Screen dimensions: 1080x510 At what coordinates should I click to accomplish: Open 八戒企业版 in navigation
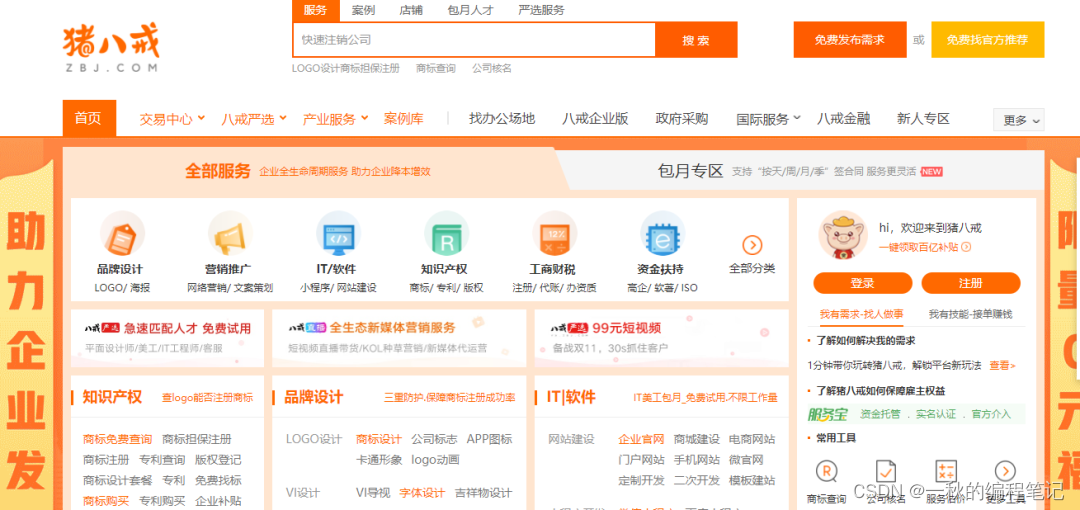coord(595,119)
